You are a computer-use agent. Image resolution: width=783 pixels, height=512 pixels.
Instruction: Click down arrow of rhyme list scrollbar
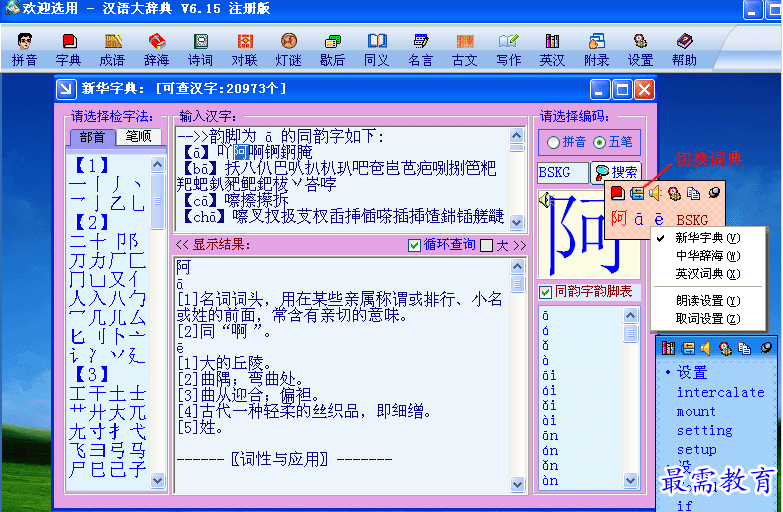pos(631,481)
